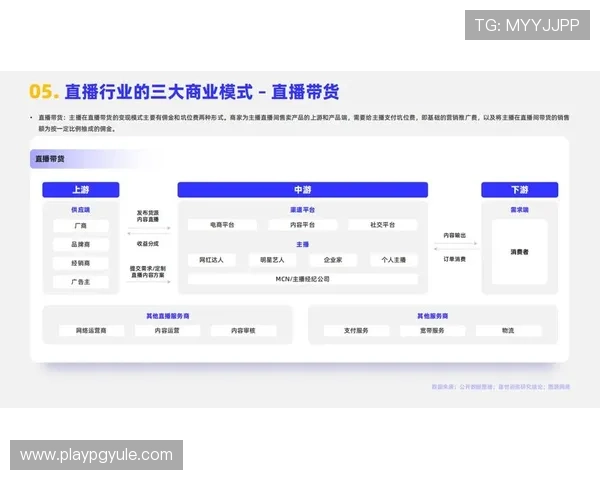
Task: Select the 提交需求/定制 直播内容方案 label
Action: click(148, 272)
